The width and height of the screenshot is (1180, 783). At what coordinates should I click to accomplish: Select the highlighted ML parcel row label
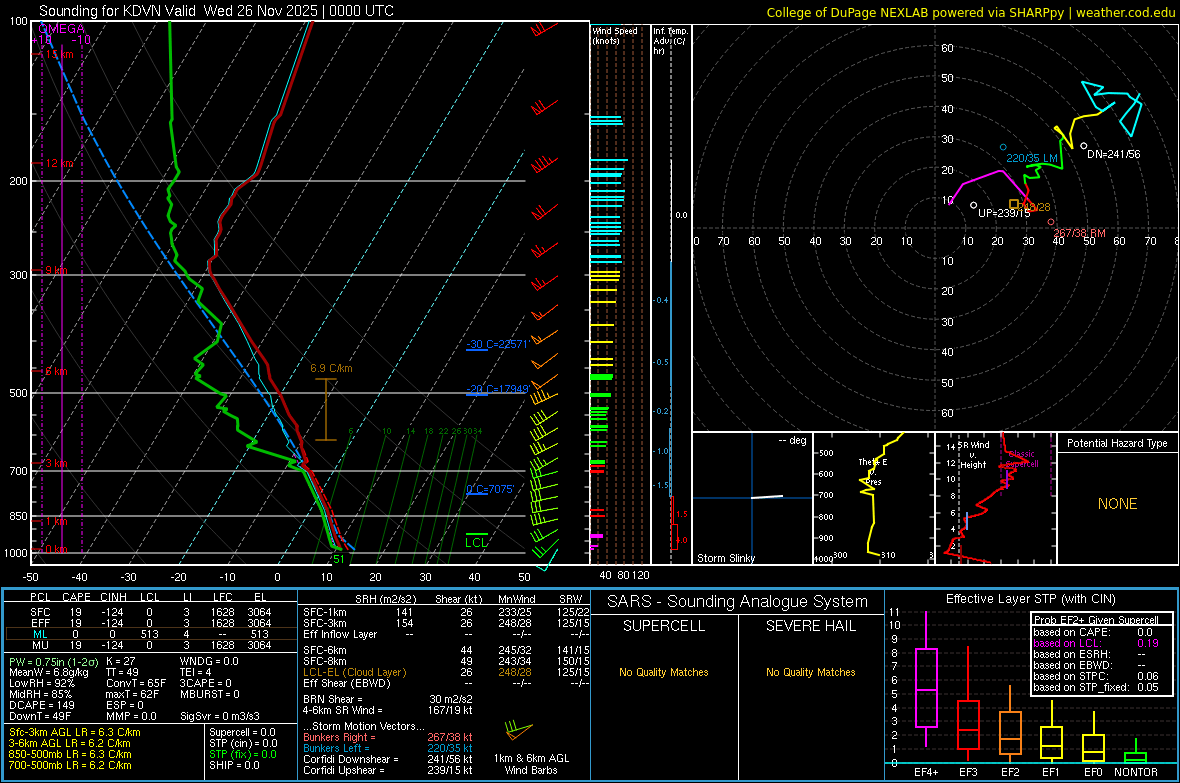click(x=40, y=634)
